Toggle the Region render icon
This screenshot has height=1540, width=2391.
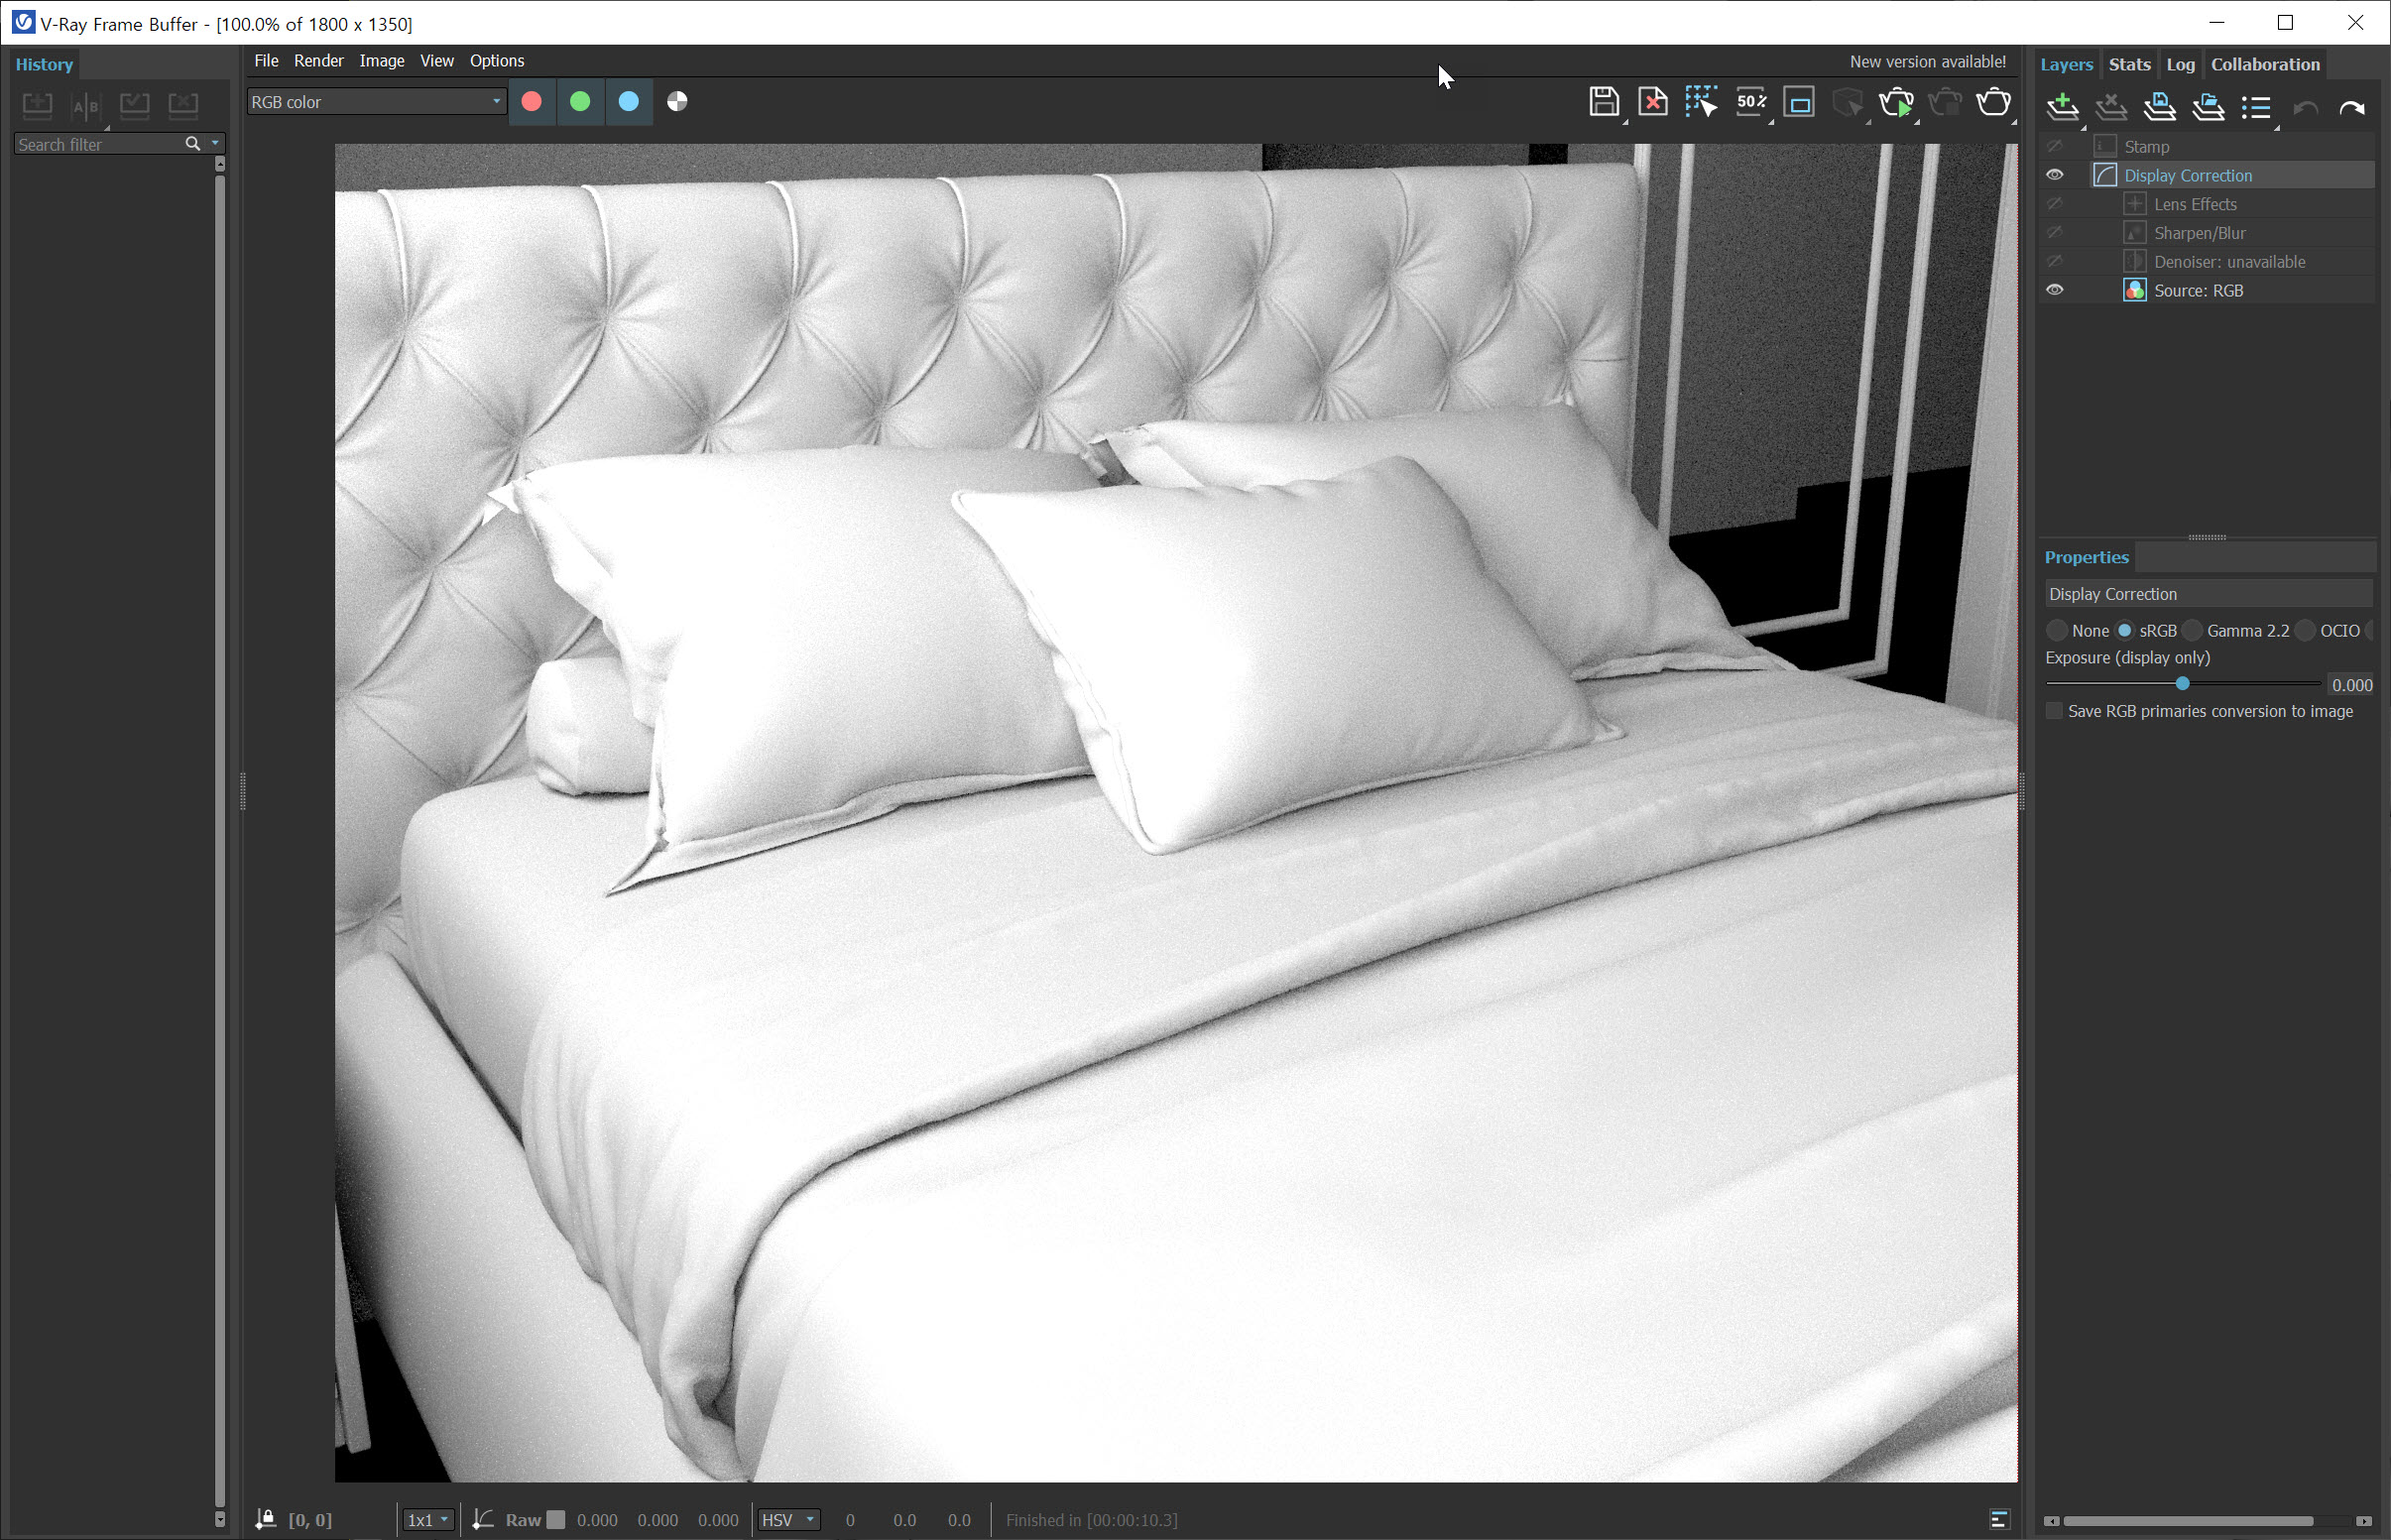1700,102
